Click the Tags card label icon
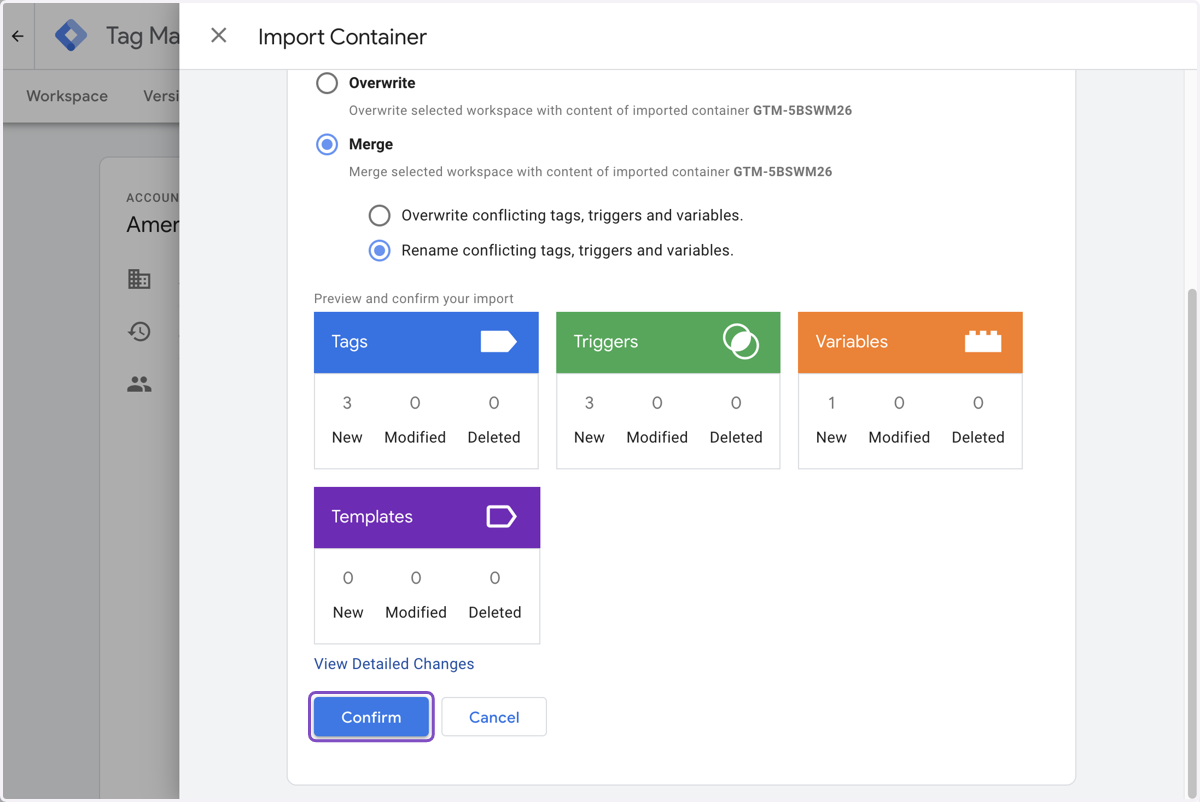 click(x=498, y=342)
